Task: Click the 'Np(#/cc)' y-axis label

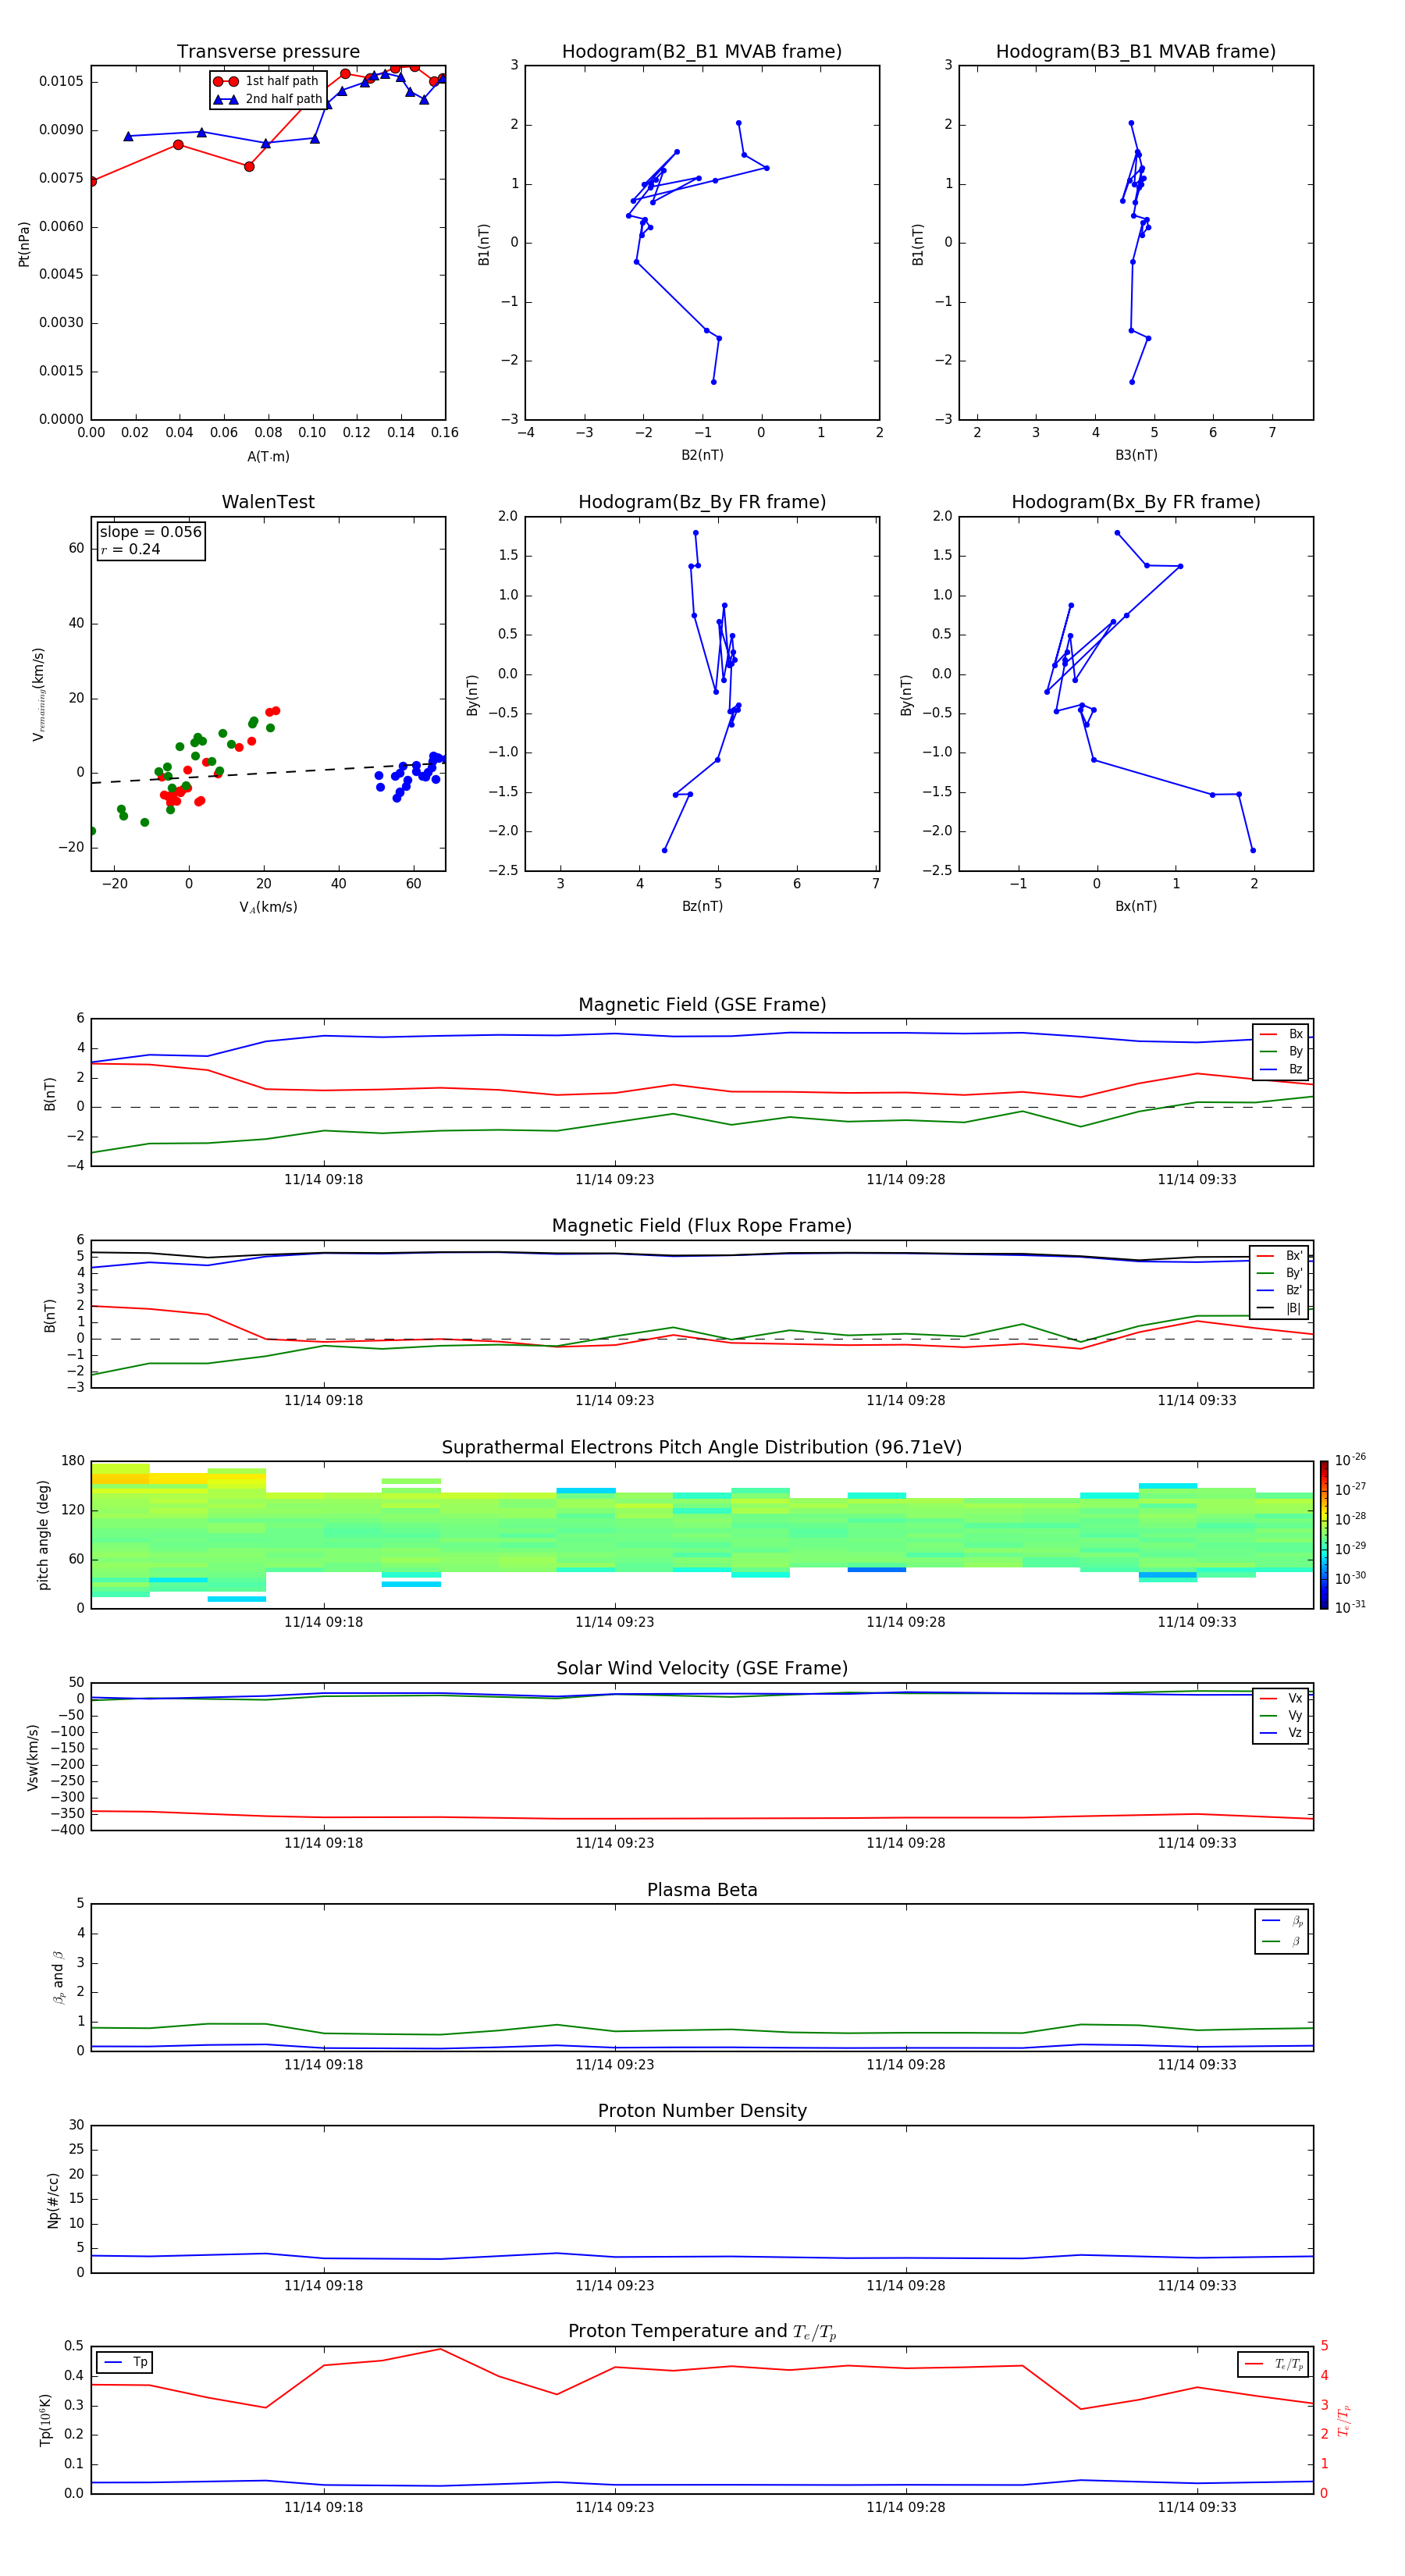Action: (53, 2199)
